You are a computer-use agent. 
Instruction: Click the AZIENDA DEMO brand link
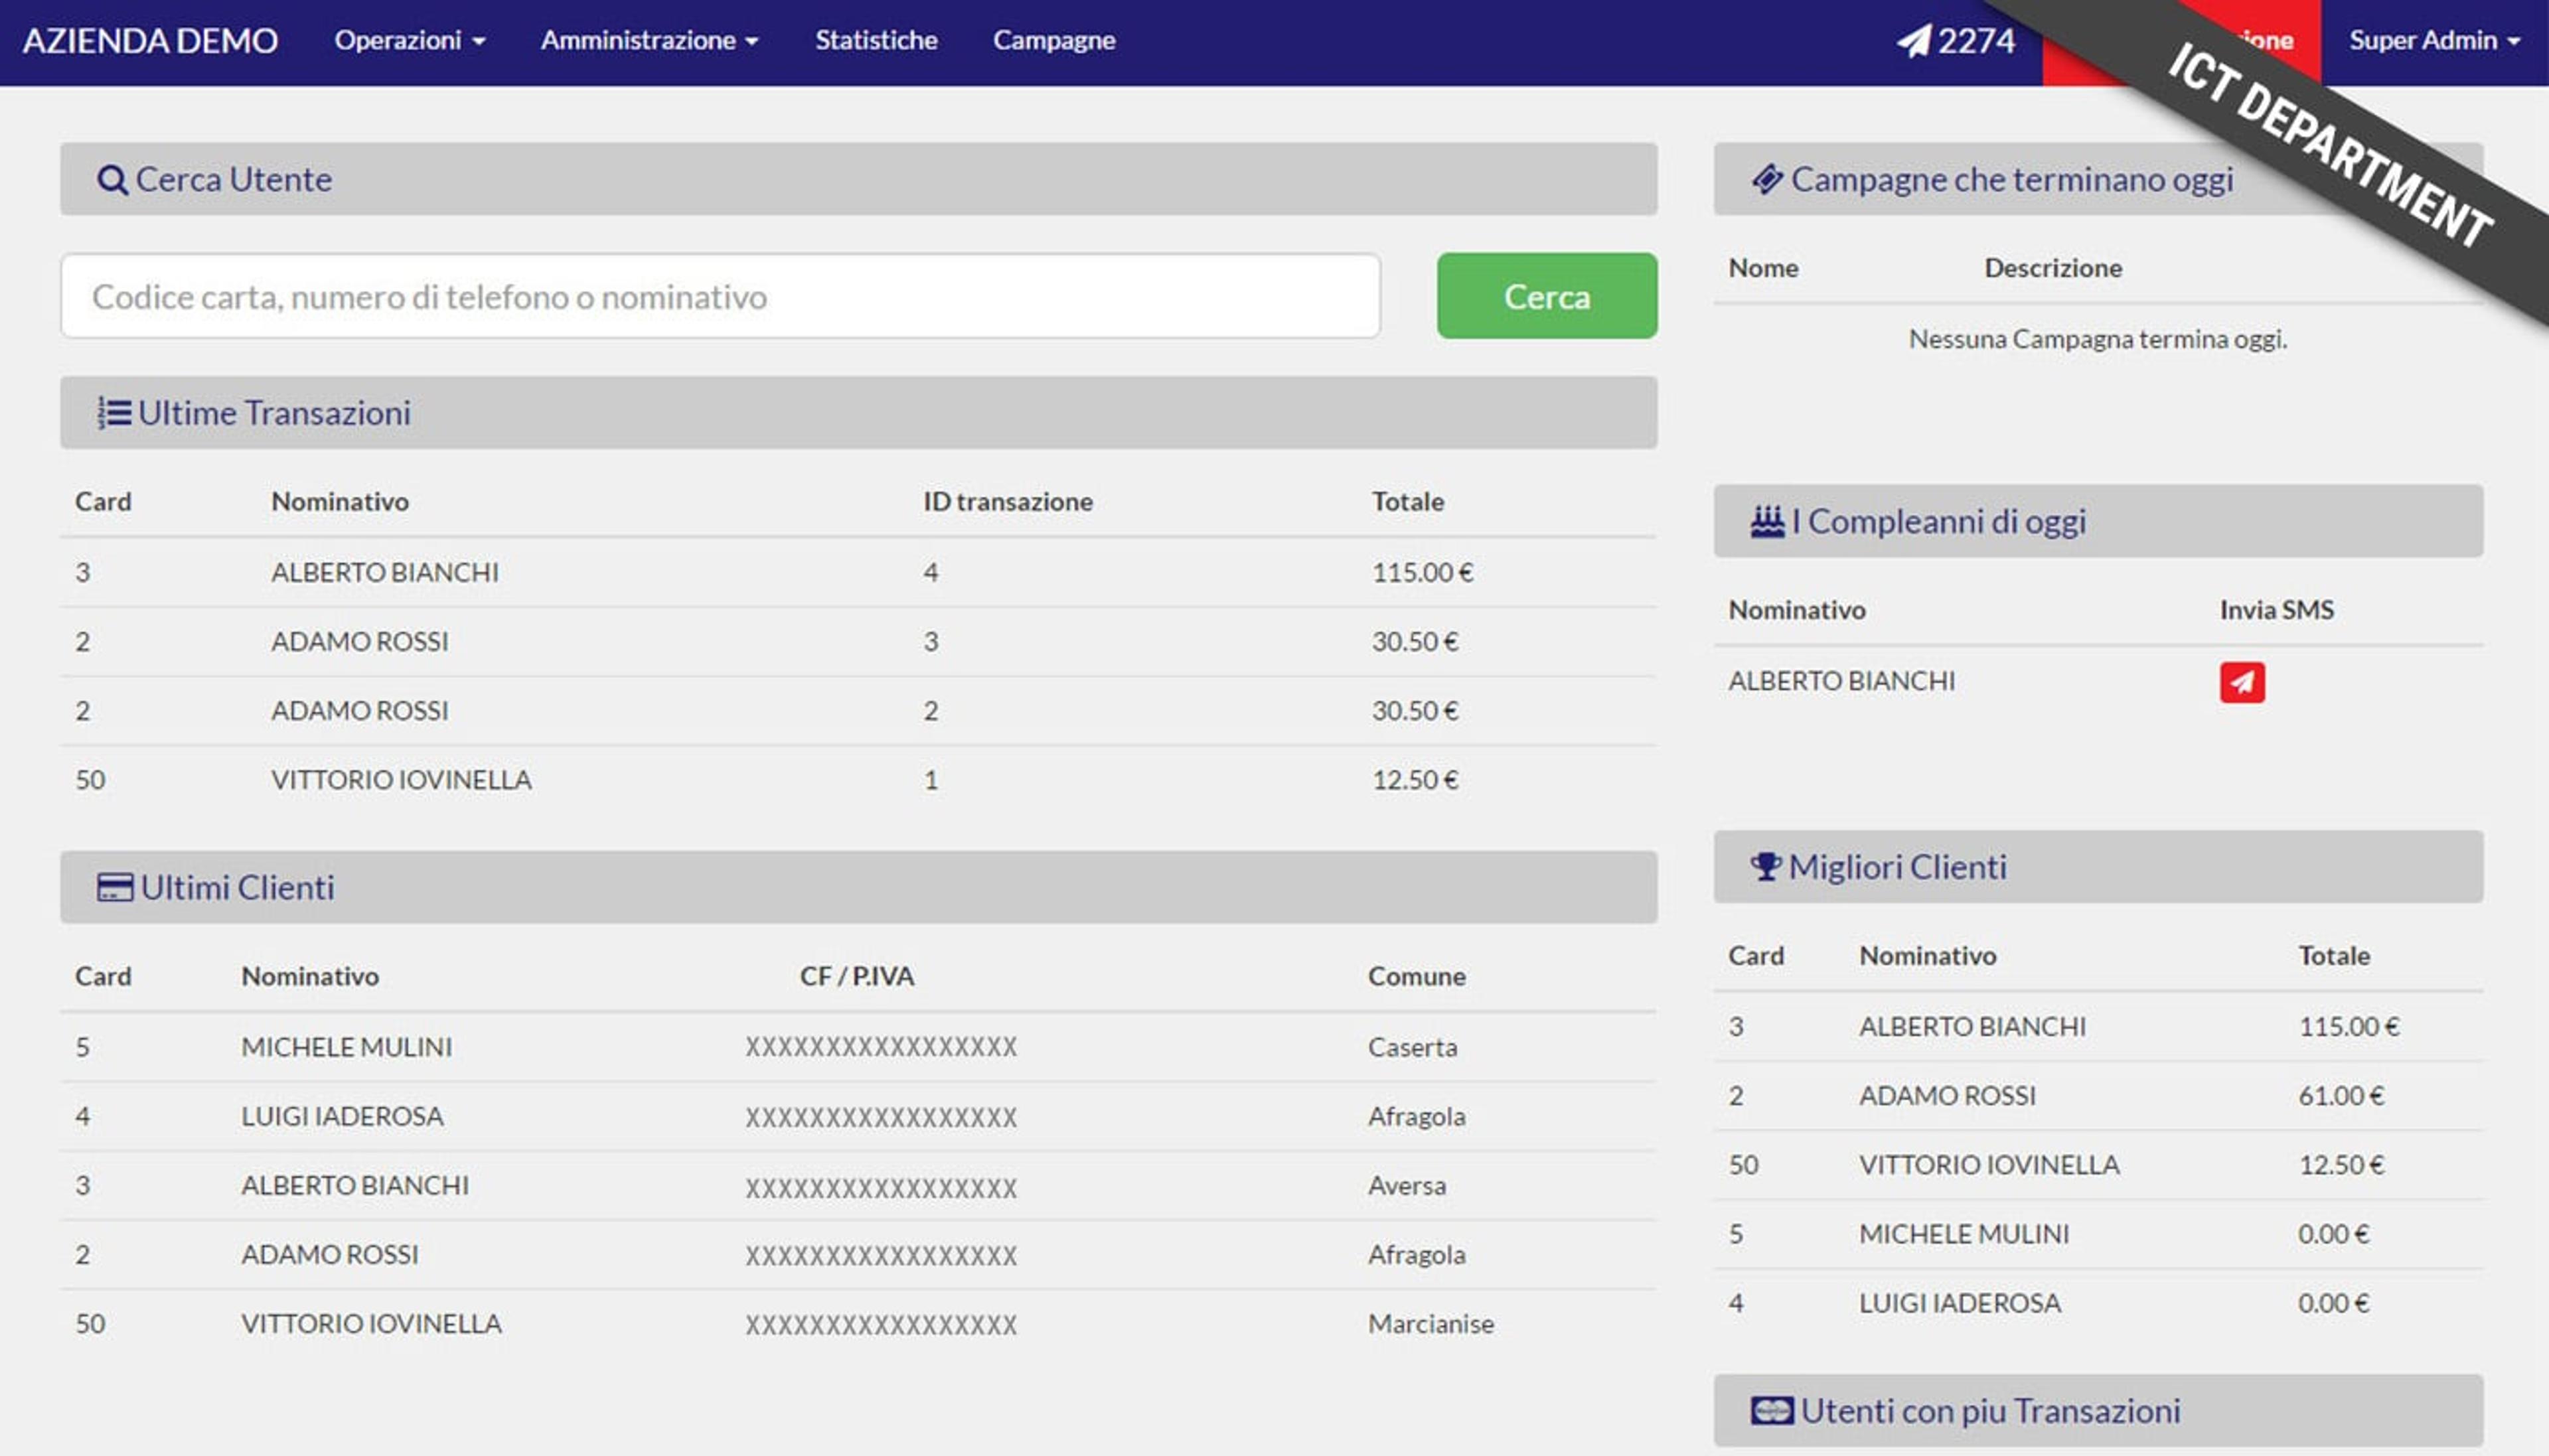[x=150, y=40]
